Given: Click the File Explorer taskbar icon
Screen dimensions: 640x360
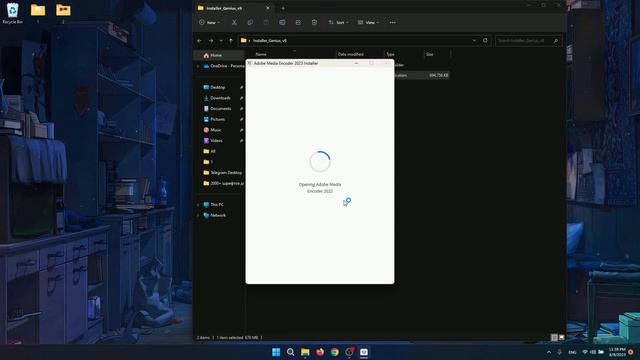Looking at the screenshot, I should point(305,352).
